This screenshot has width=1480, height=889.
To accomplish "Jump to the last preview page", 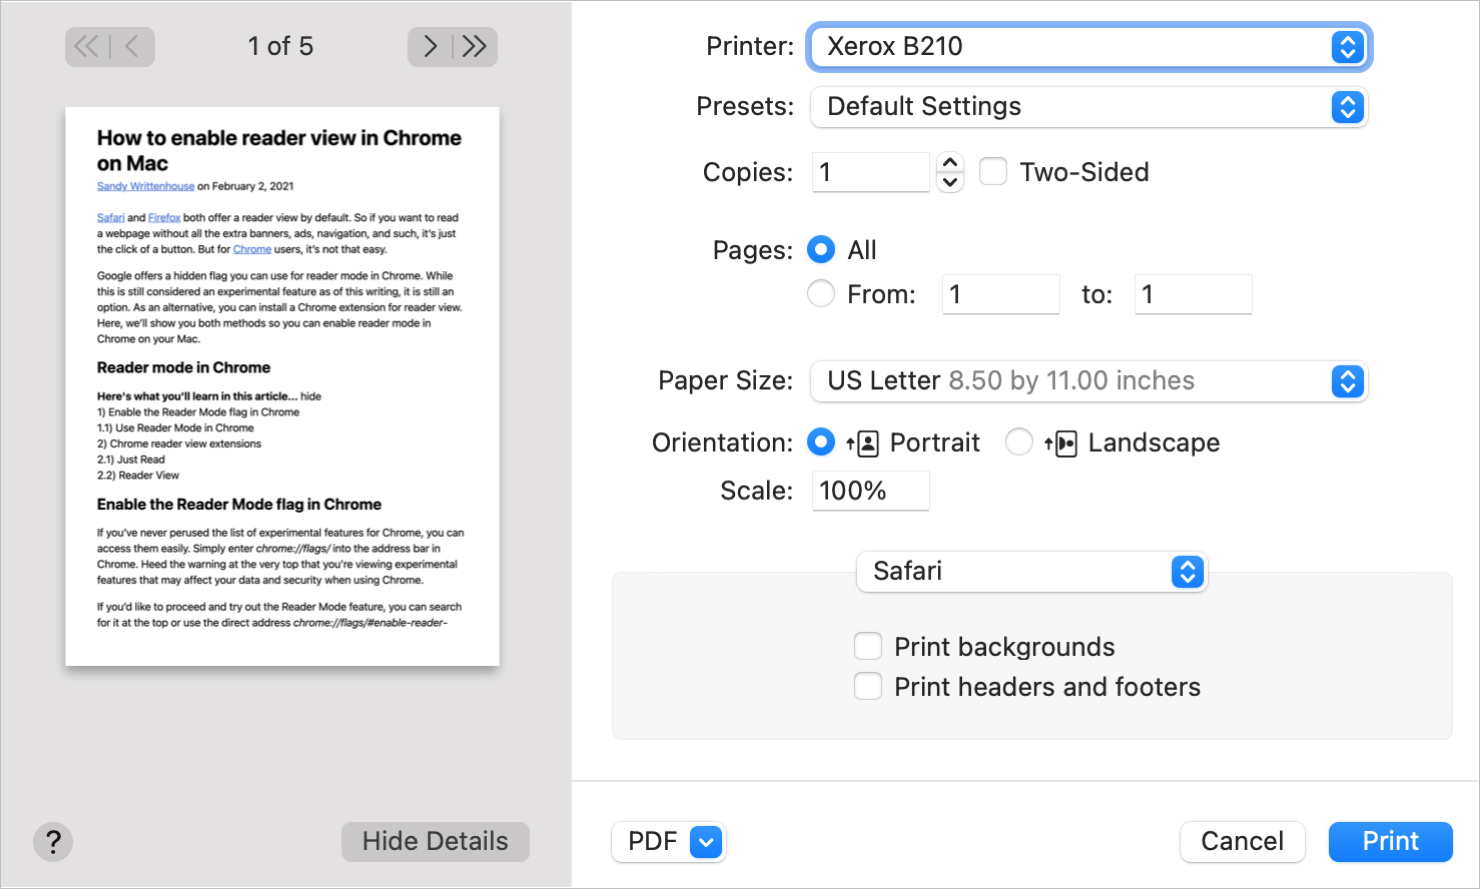I will [x=475, y=46].
